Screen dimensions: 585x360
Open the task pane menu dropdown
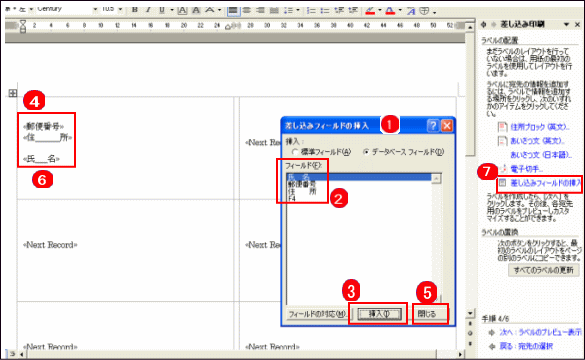click(x=566, y=24)
